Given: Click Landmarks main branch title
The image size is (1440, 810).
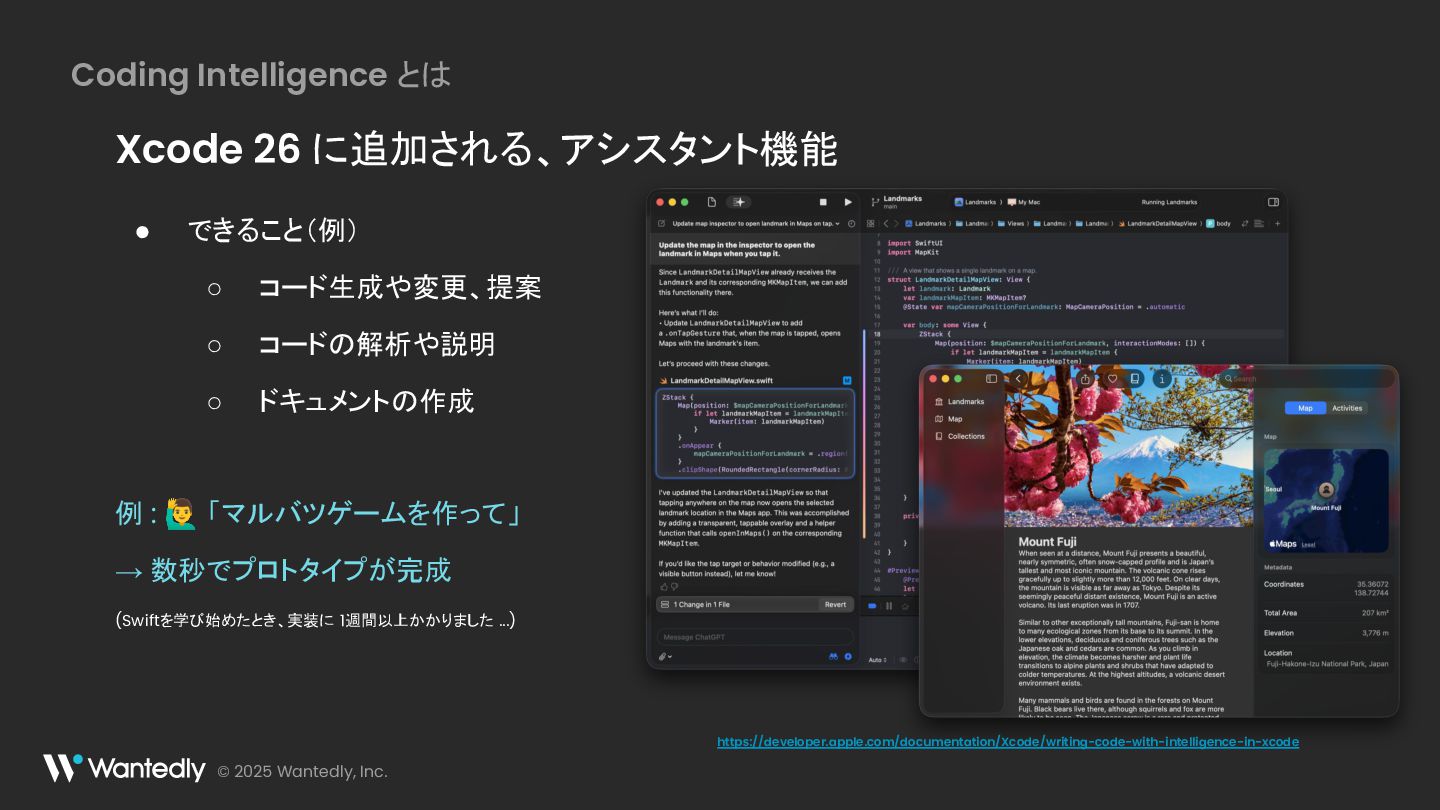Looking at the screenshot, I should coord(902,201).
